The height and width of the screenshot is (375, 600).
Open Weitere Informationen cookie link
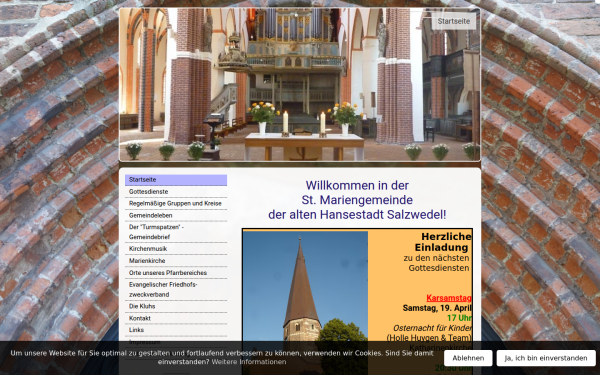click(x=249, y=362)
